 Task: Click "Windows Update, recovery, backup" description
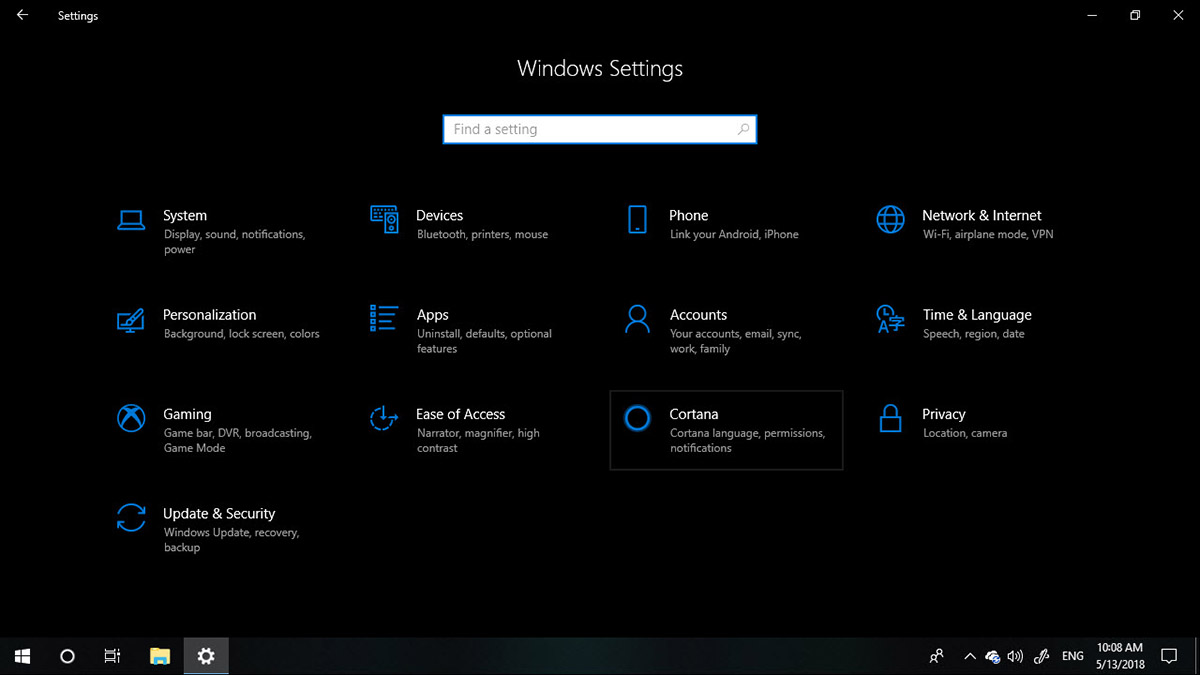tap(232, 540)
